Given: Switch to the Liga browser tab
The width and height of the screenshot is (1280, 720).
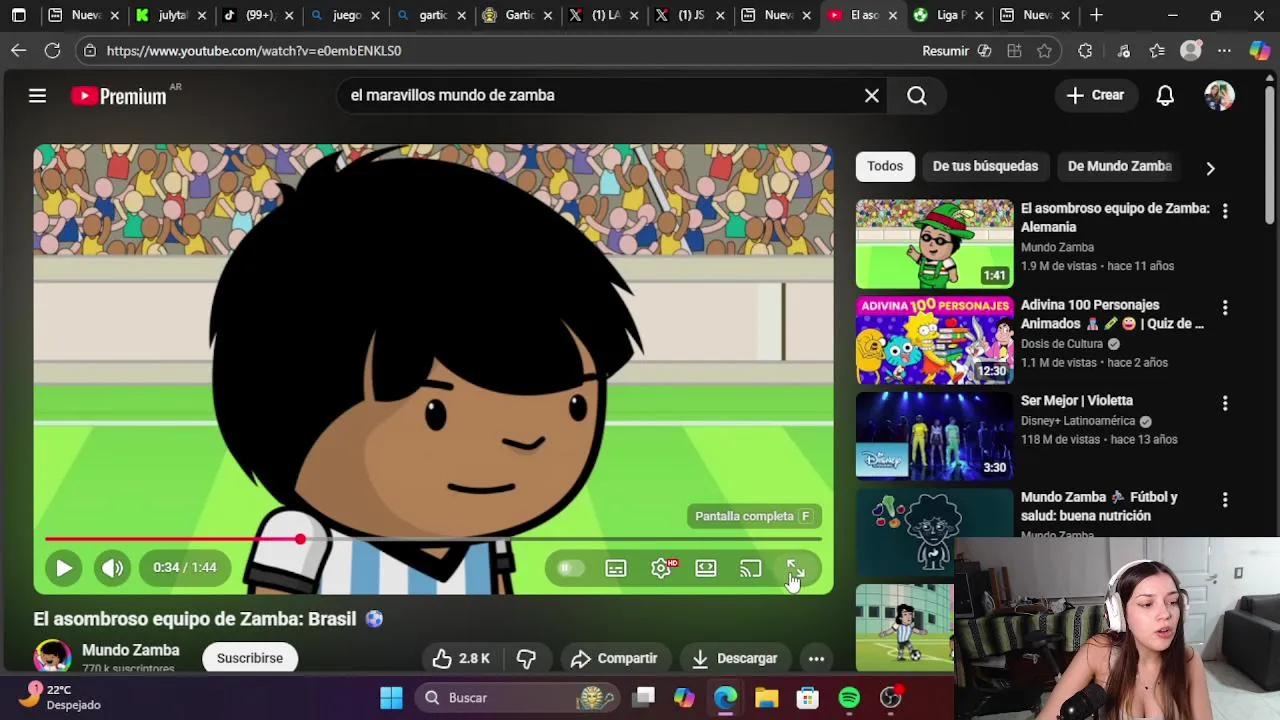Looking at the screenshot, I should [948, 15].
